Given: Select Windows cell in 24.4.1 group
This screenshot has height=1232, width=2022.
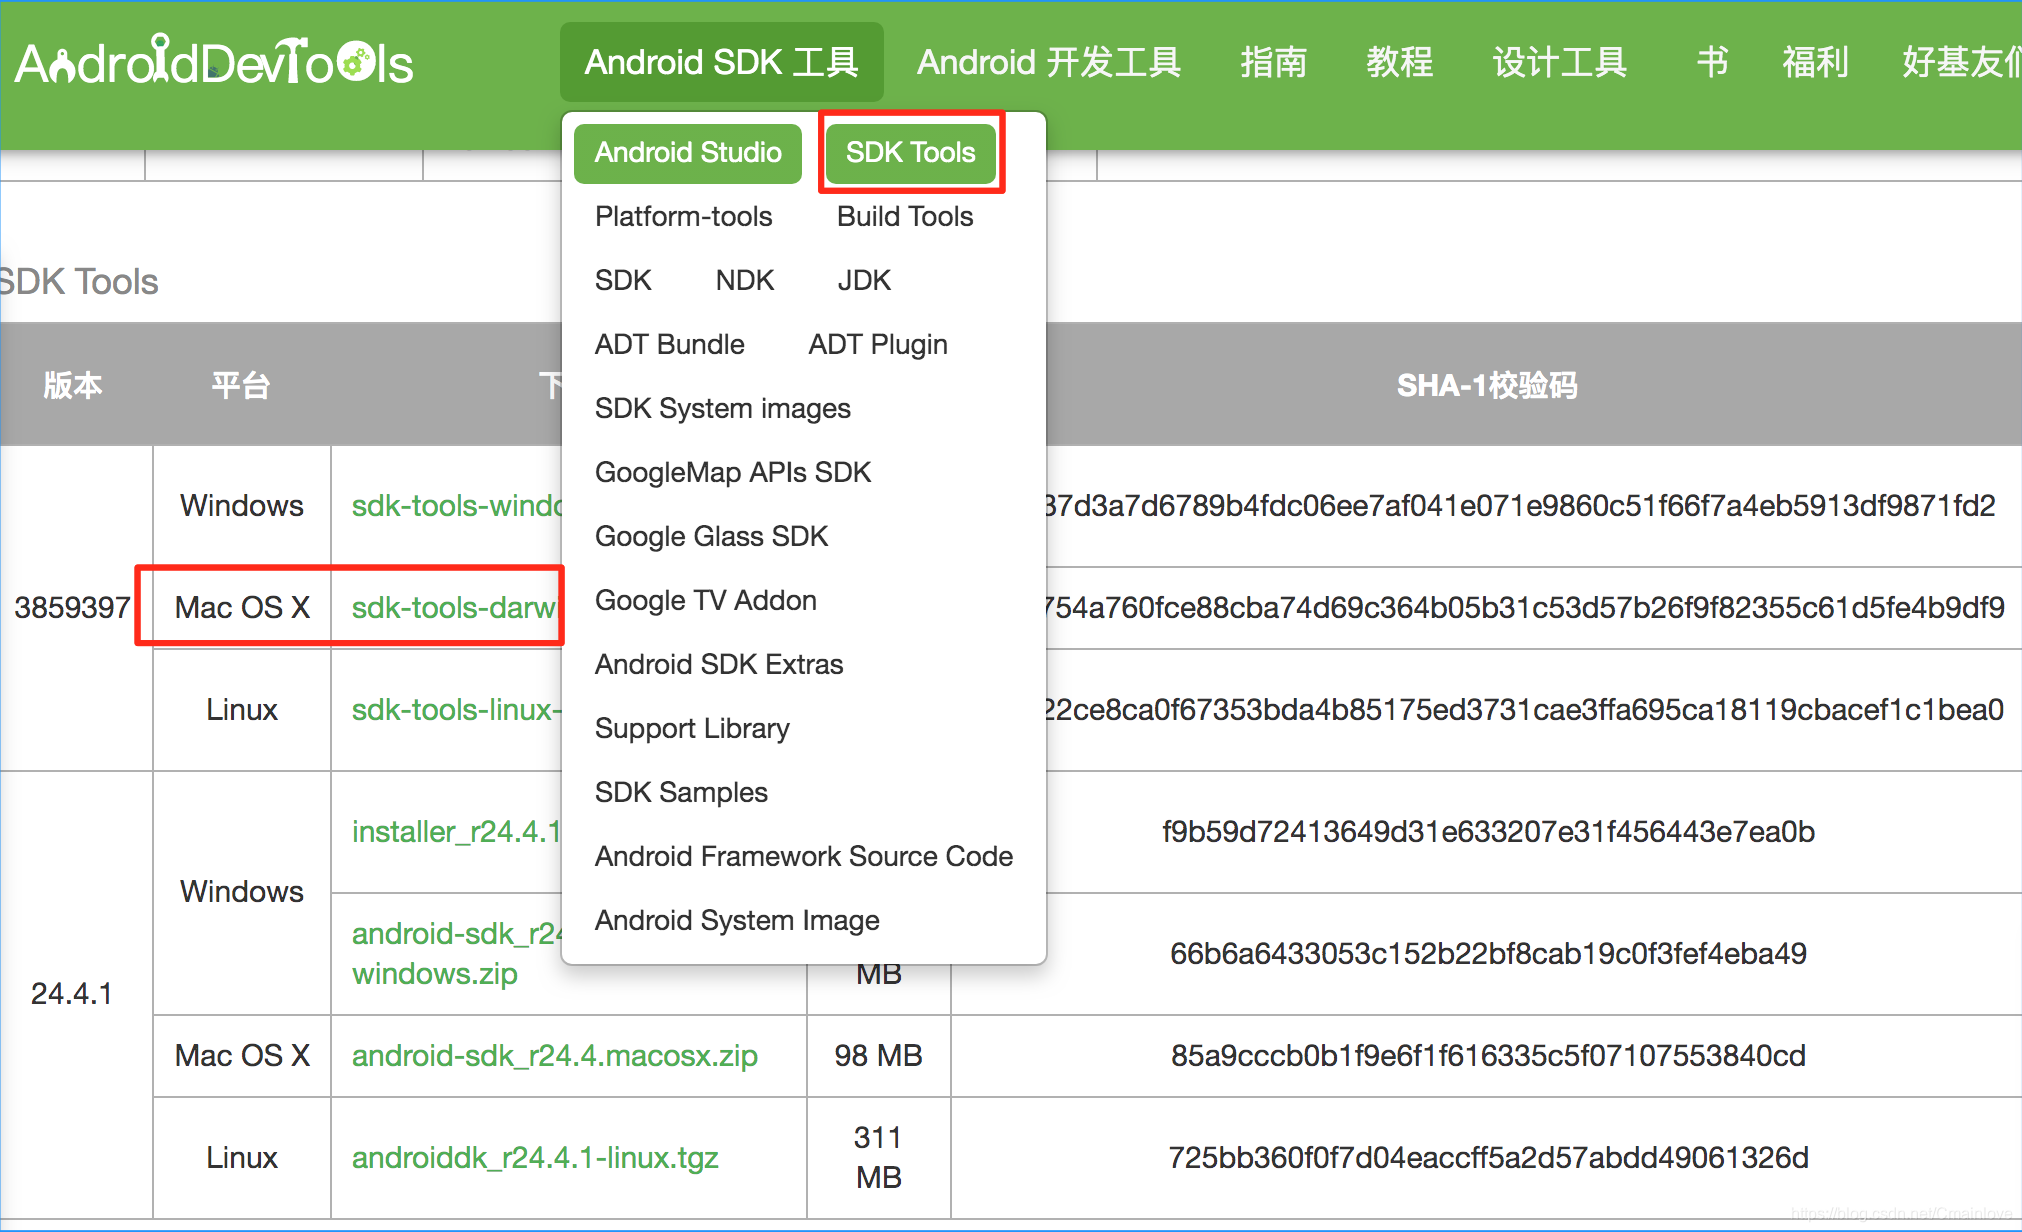Looking at the screenshot, I should click(x=242, y=892).
